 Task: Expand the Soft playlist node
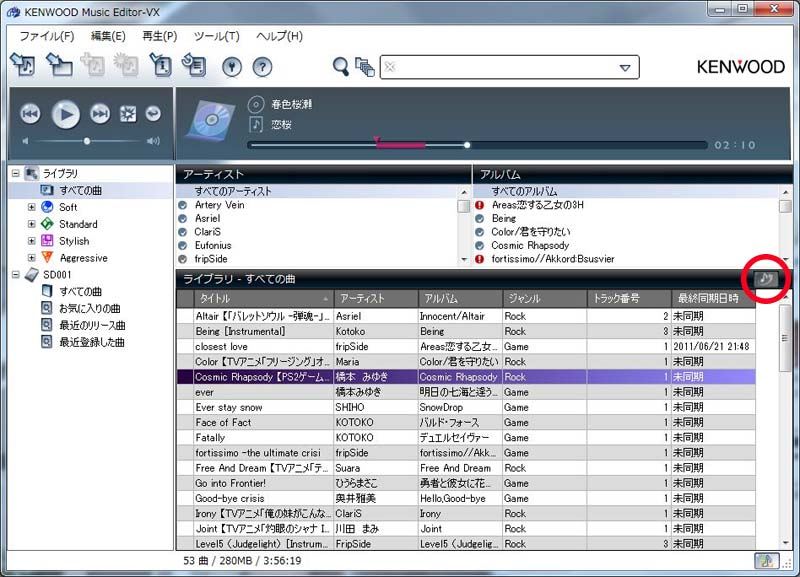(32, 207)
